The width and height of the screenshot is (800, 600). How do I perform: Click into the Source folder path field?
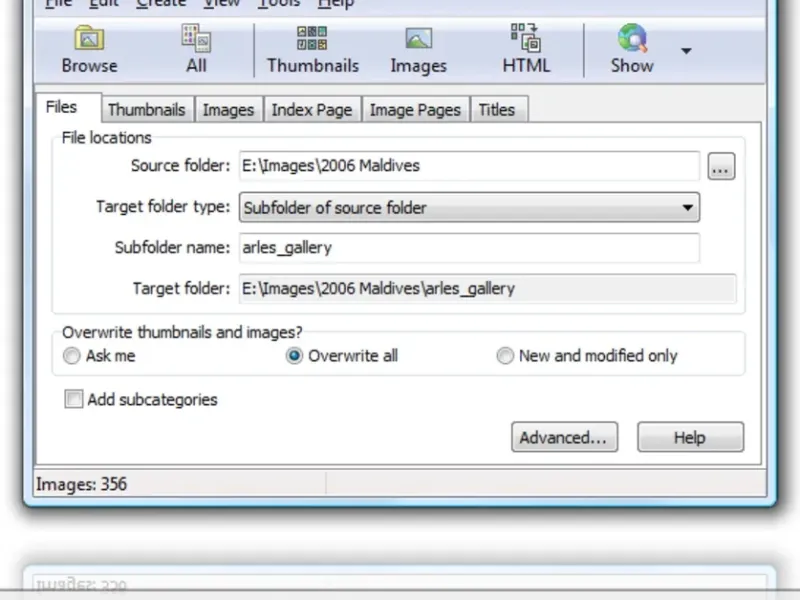[x=469, y=166]
